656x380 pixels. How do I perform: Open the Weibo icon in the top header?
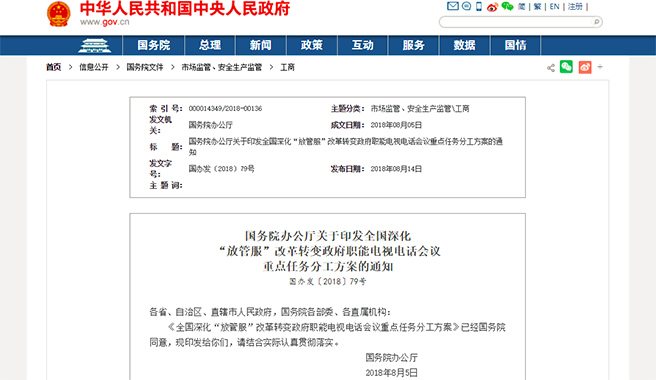click(492, 7)
